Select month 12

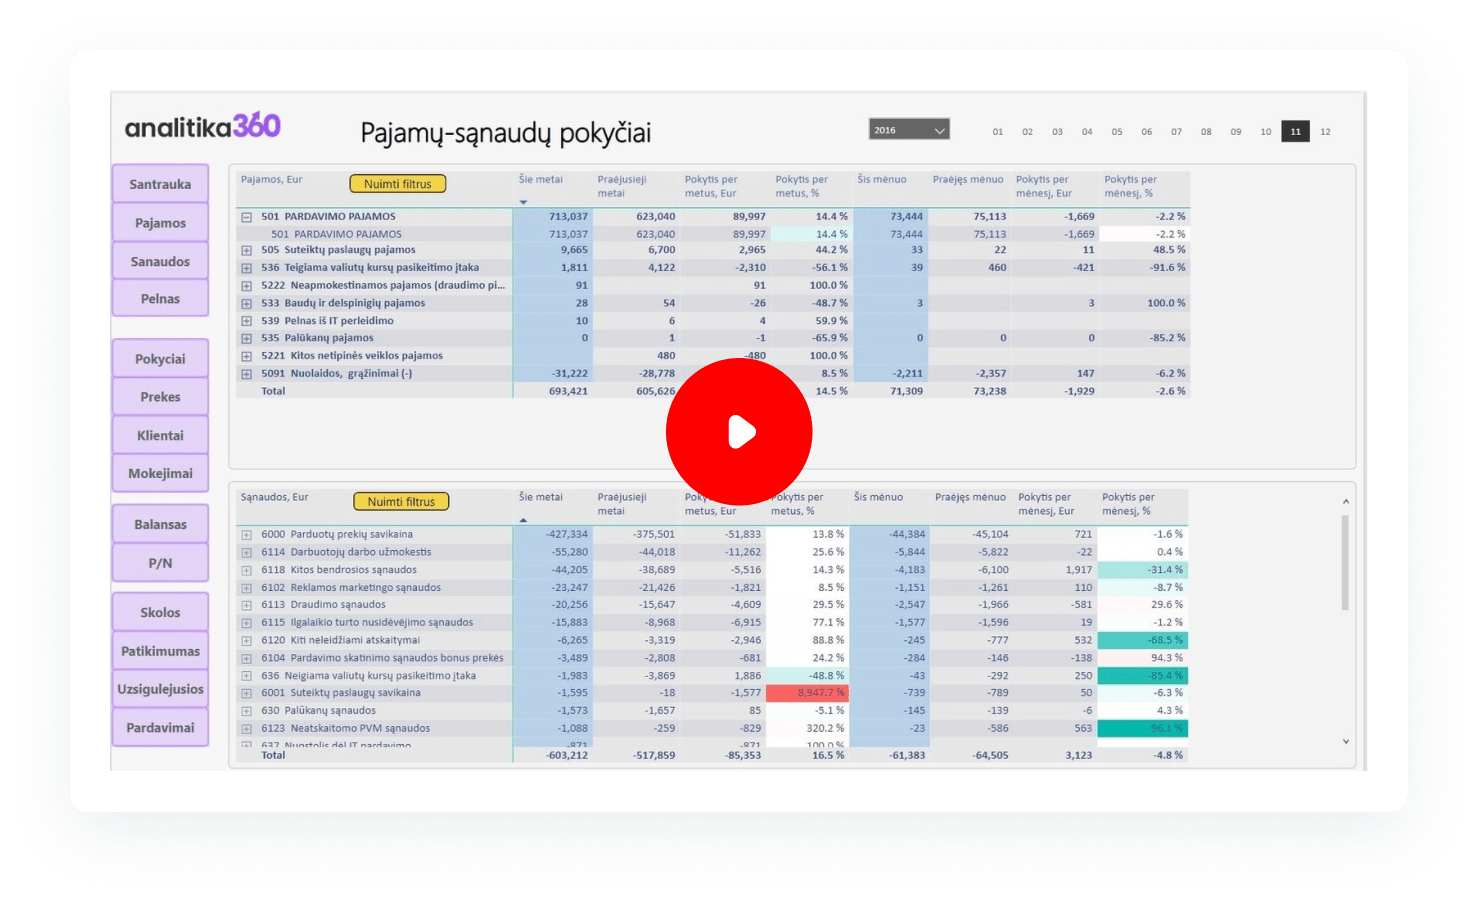click(x=1325, y=132)
